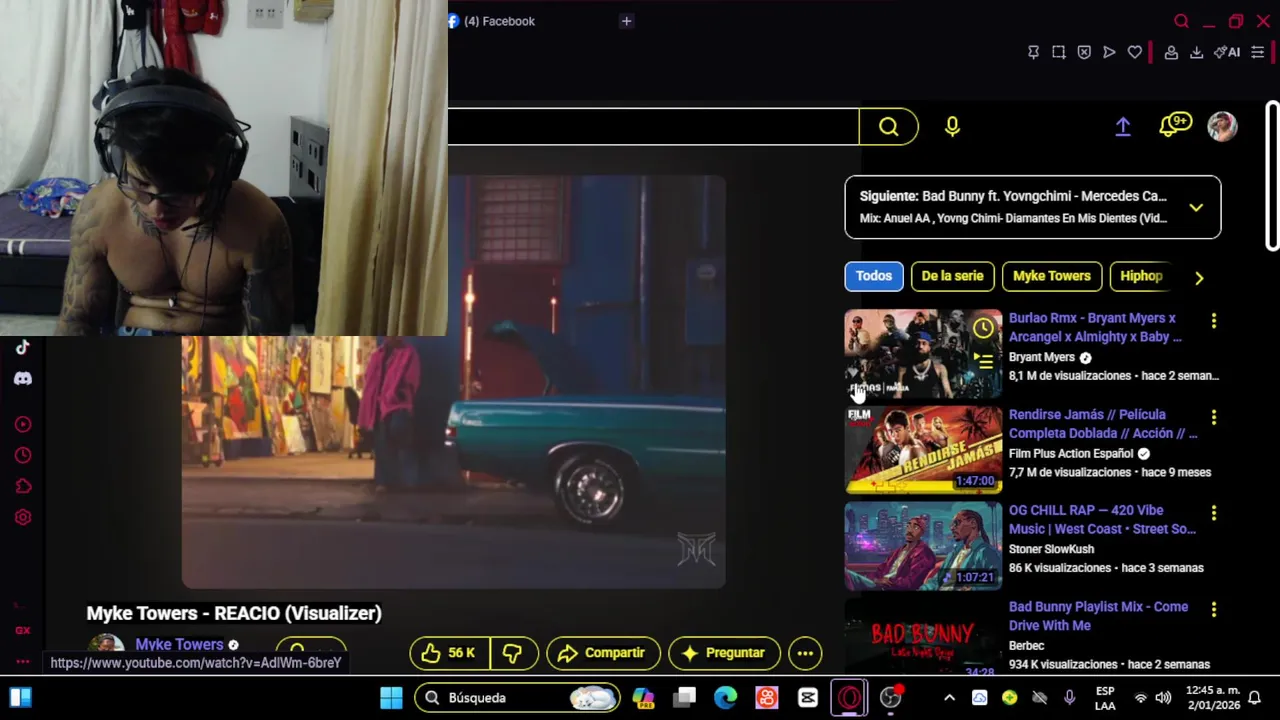Click the Compartir share button
Image resolution: width=1280 pixels, height=720 pixels.
click(603, 653)
